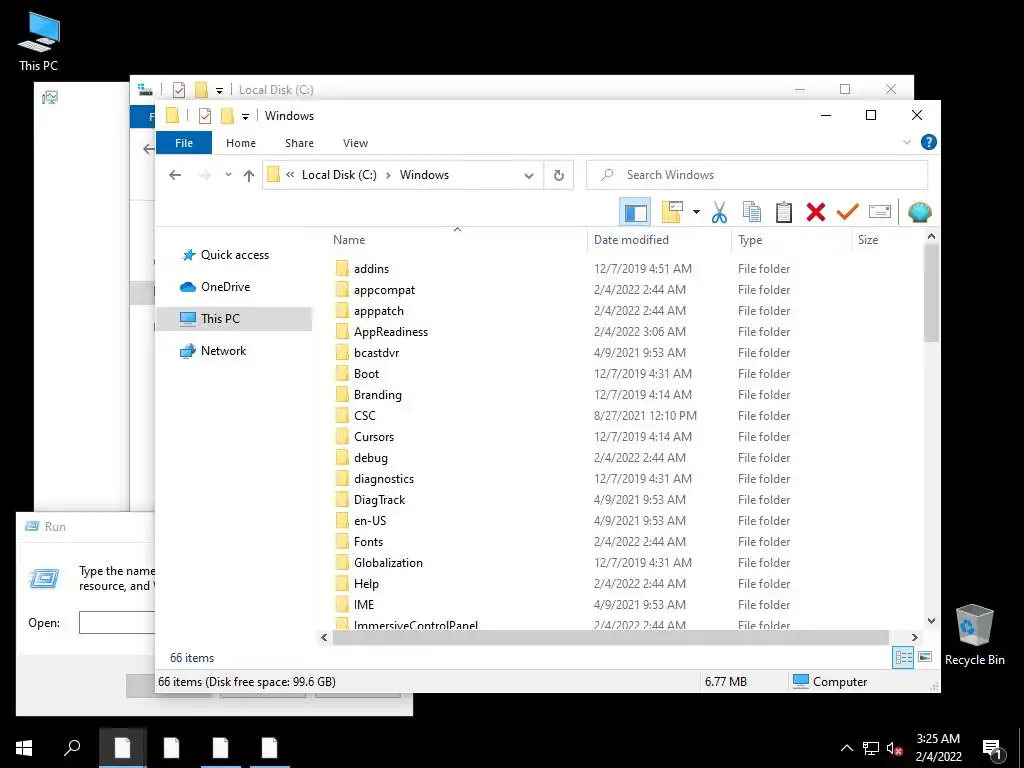Open the recent locations dropdown
The width and height of the screenshot is (1024, 768).
(228, 175)
